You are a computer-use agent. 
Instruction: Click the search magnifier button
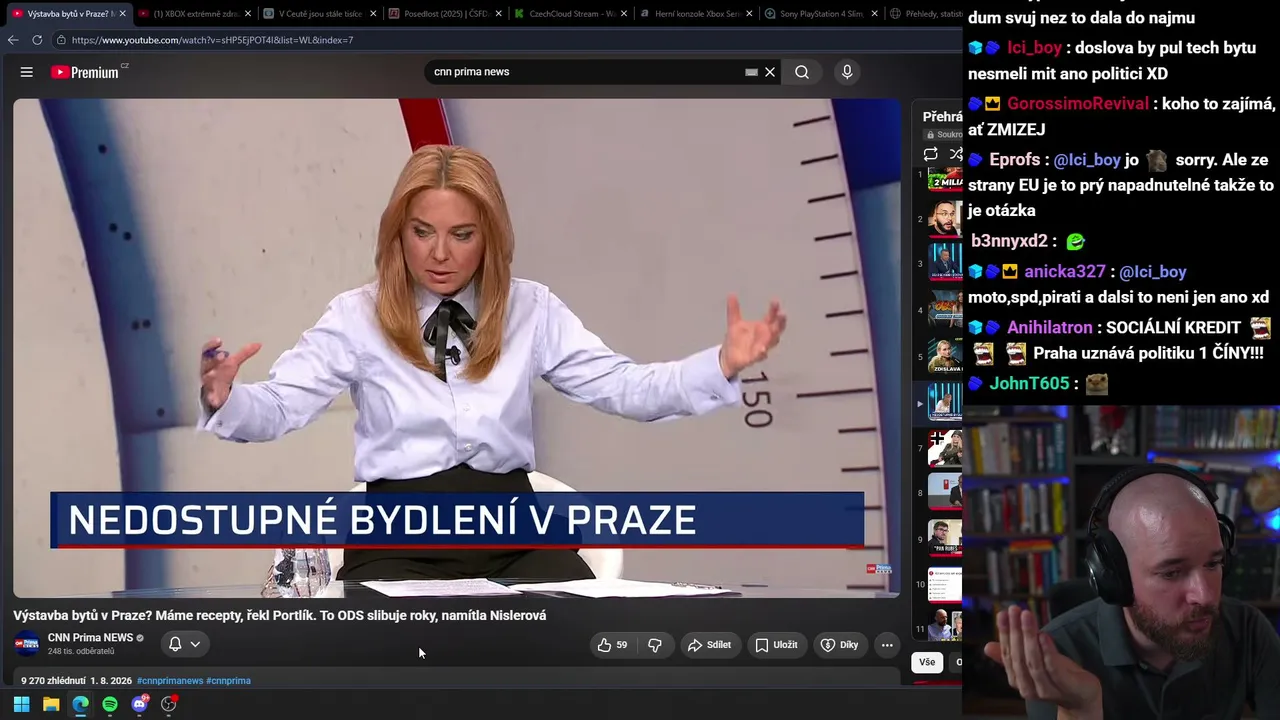tap(802, 72)
